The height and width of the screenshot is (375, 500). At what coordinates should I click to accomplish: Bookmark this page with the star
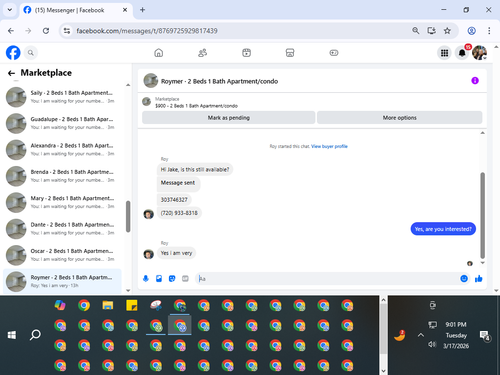(447, 31)
